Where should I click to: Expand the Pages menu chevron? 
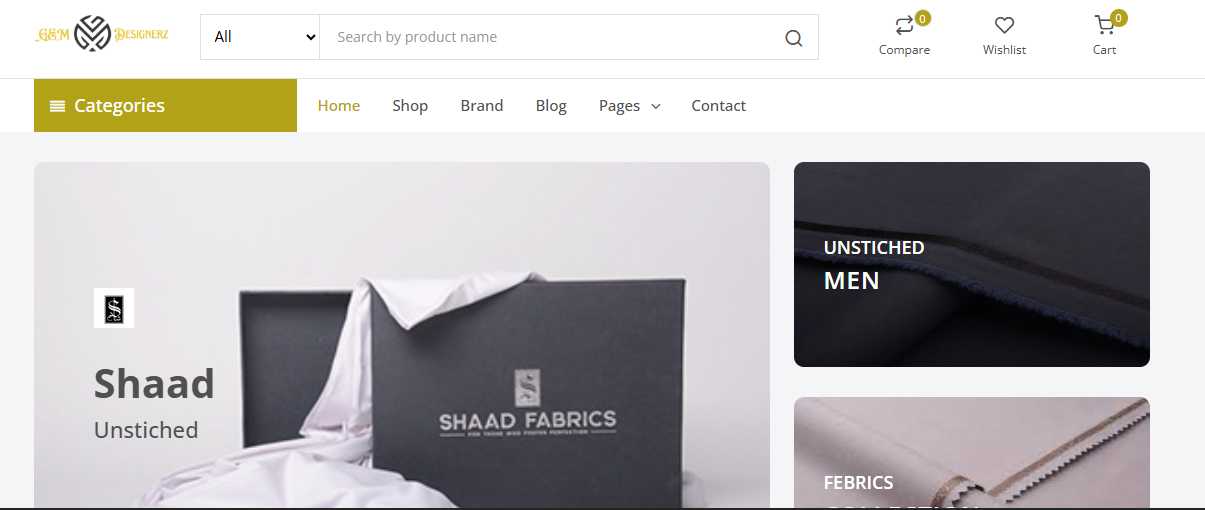(x=656, y=106)
